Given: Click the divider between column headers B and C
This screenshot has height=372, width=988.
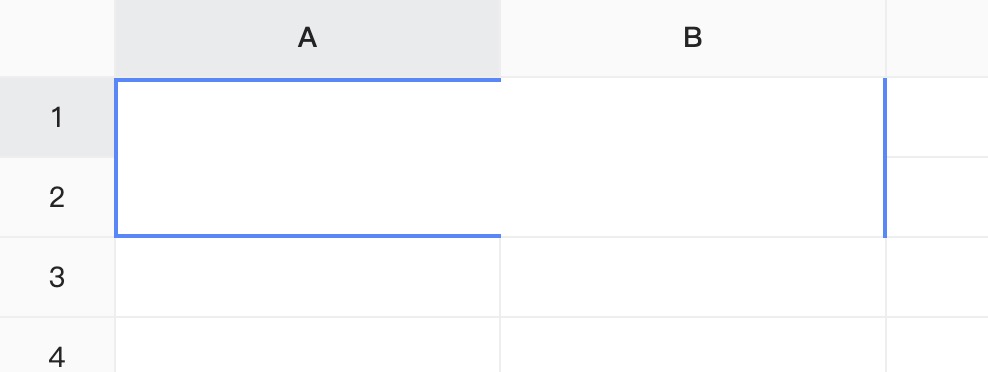Looking at the screenshot, I should click(x=886, y=38).
